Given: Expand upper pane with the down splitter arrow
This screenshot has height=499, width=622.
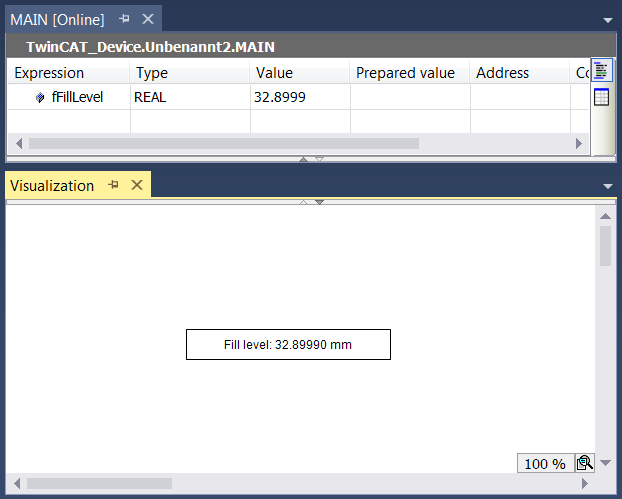Looking at the screenshot, I should point(320,159).
